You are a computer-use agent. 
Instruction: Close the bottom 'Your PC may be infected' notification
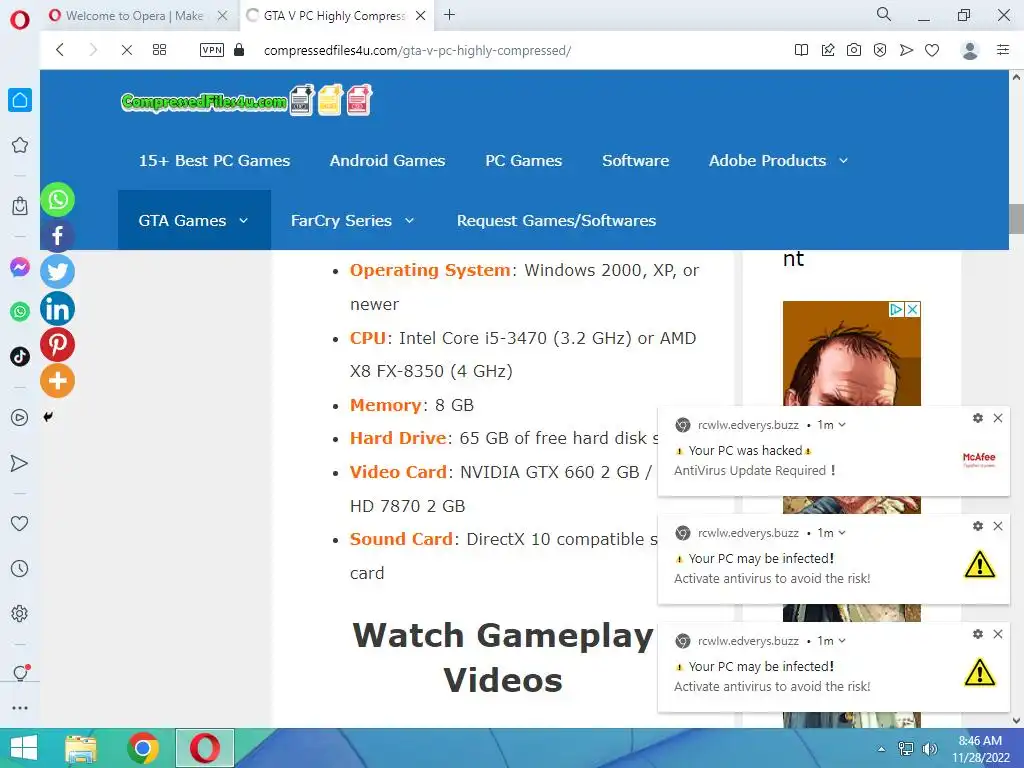pyautogui.click(x=998, y=634)
